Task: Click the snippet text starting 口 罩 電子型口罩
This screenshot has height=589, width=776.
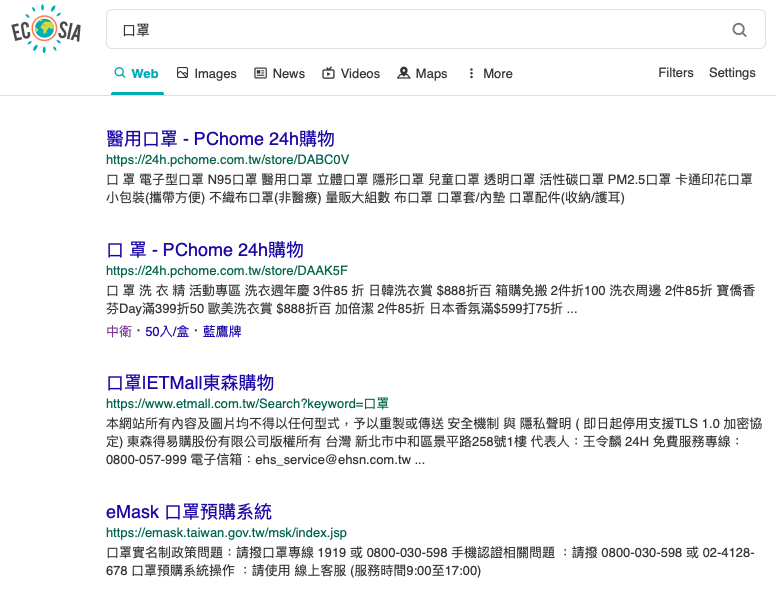Action: (x=429, y=189)
